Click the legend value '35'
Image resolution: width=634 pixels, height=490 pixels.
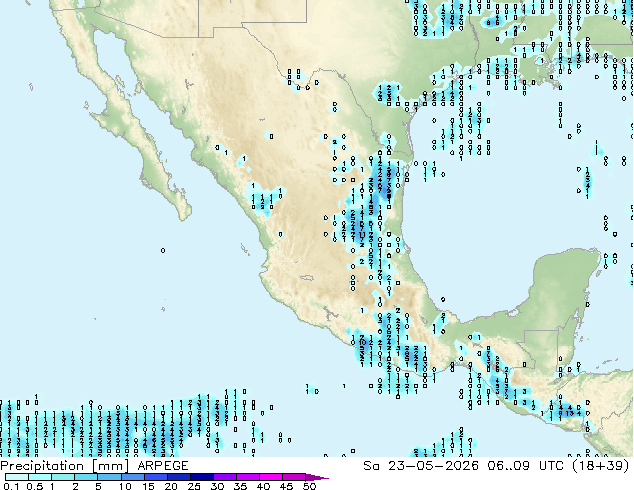[241, 486]
